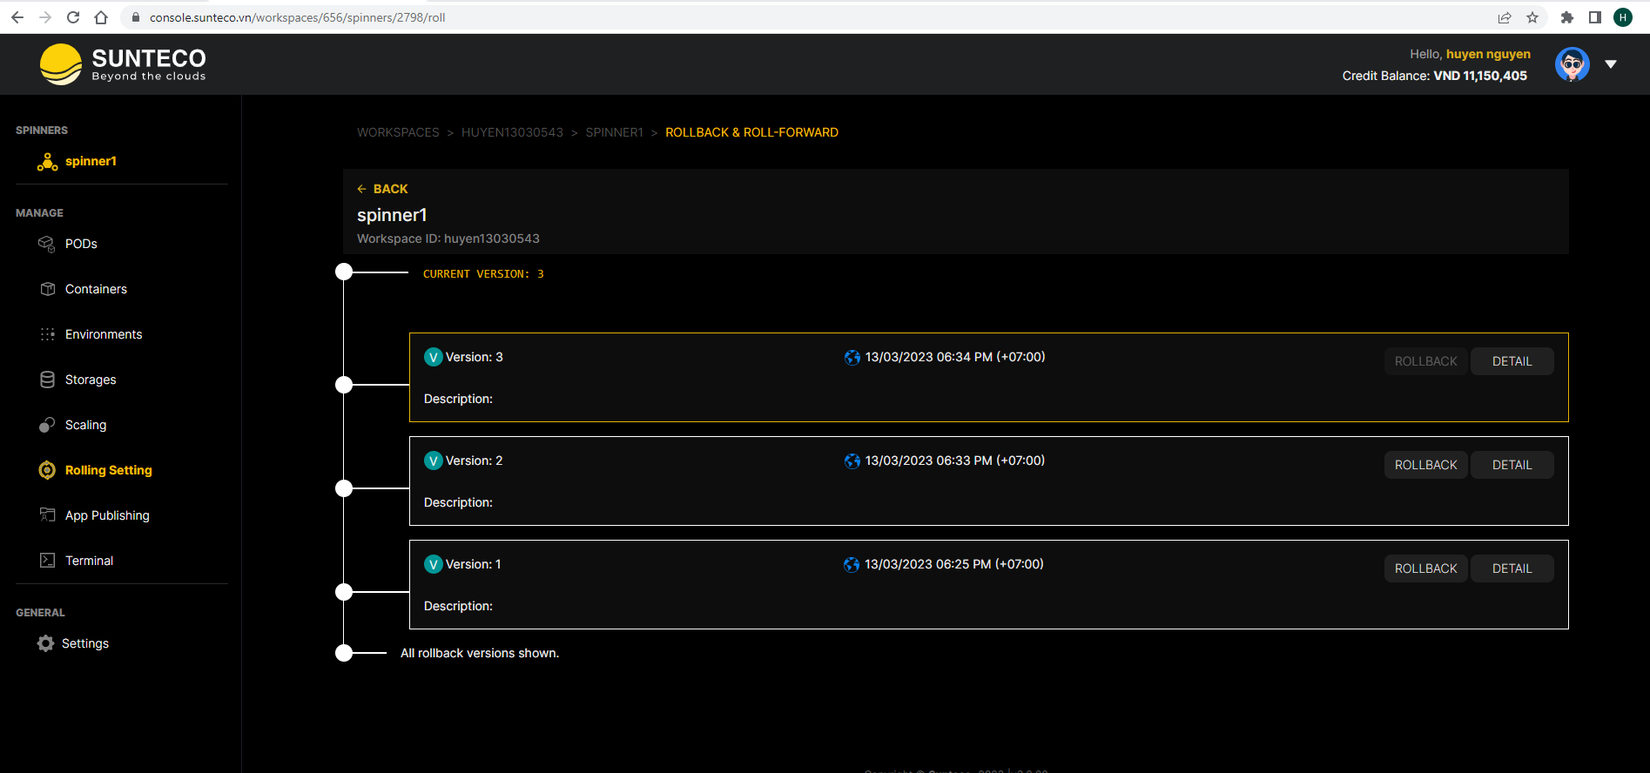Bookmark this page with the star
Screen dimensions: 1650x773
click(x=1532, y=17)
